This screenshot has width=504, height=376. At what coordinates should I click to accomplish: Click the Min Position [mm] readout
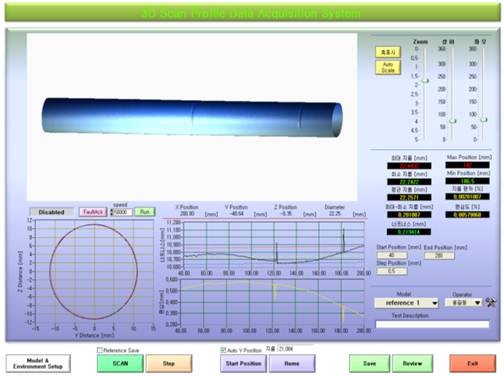[x=468, y=181]
